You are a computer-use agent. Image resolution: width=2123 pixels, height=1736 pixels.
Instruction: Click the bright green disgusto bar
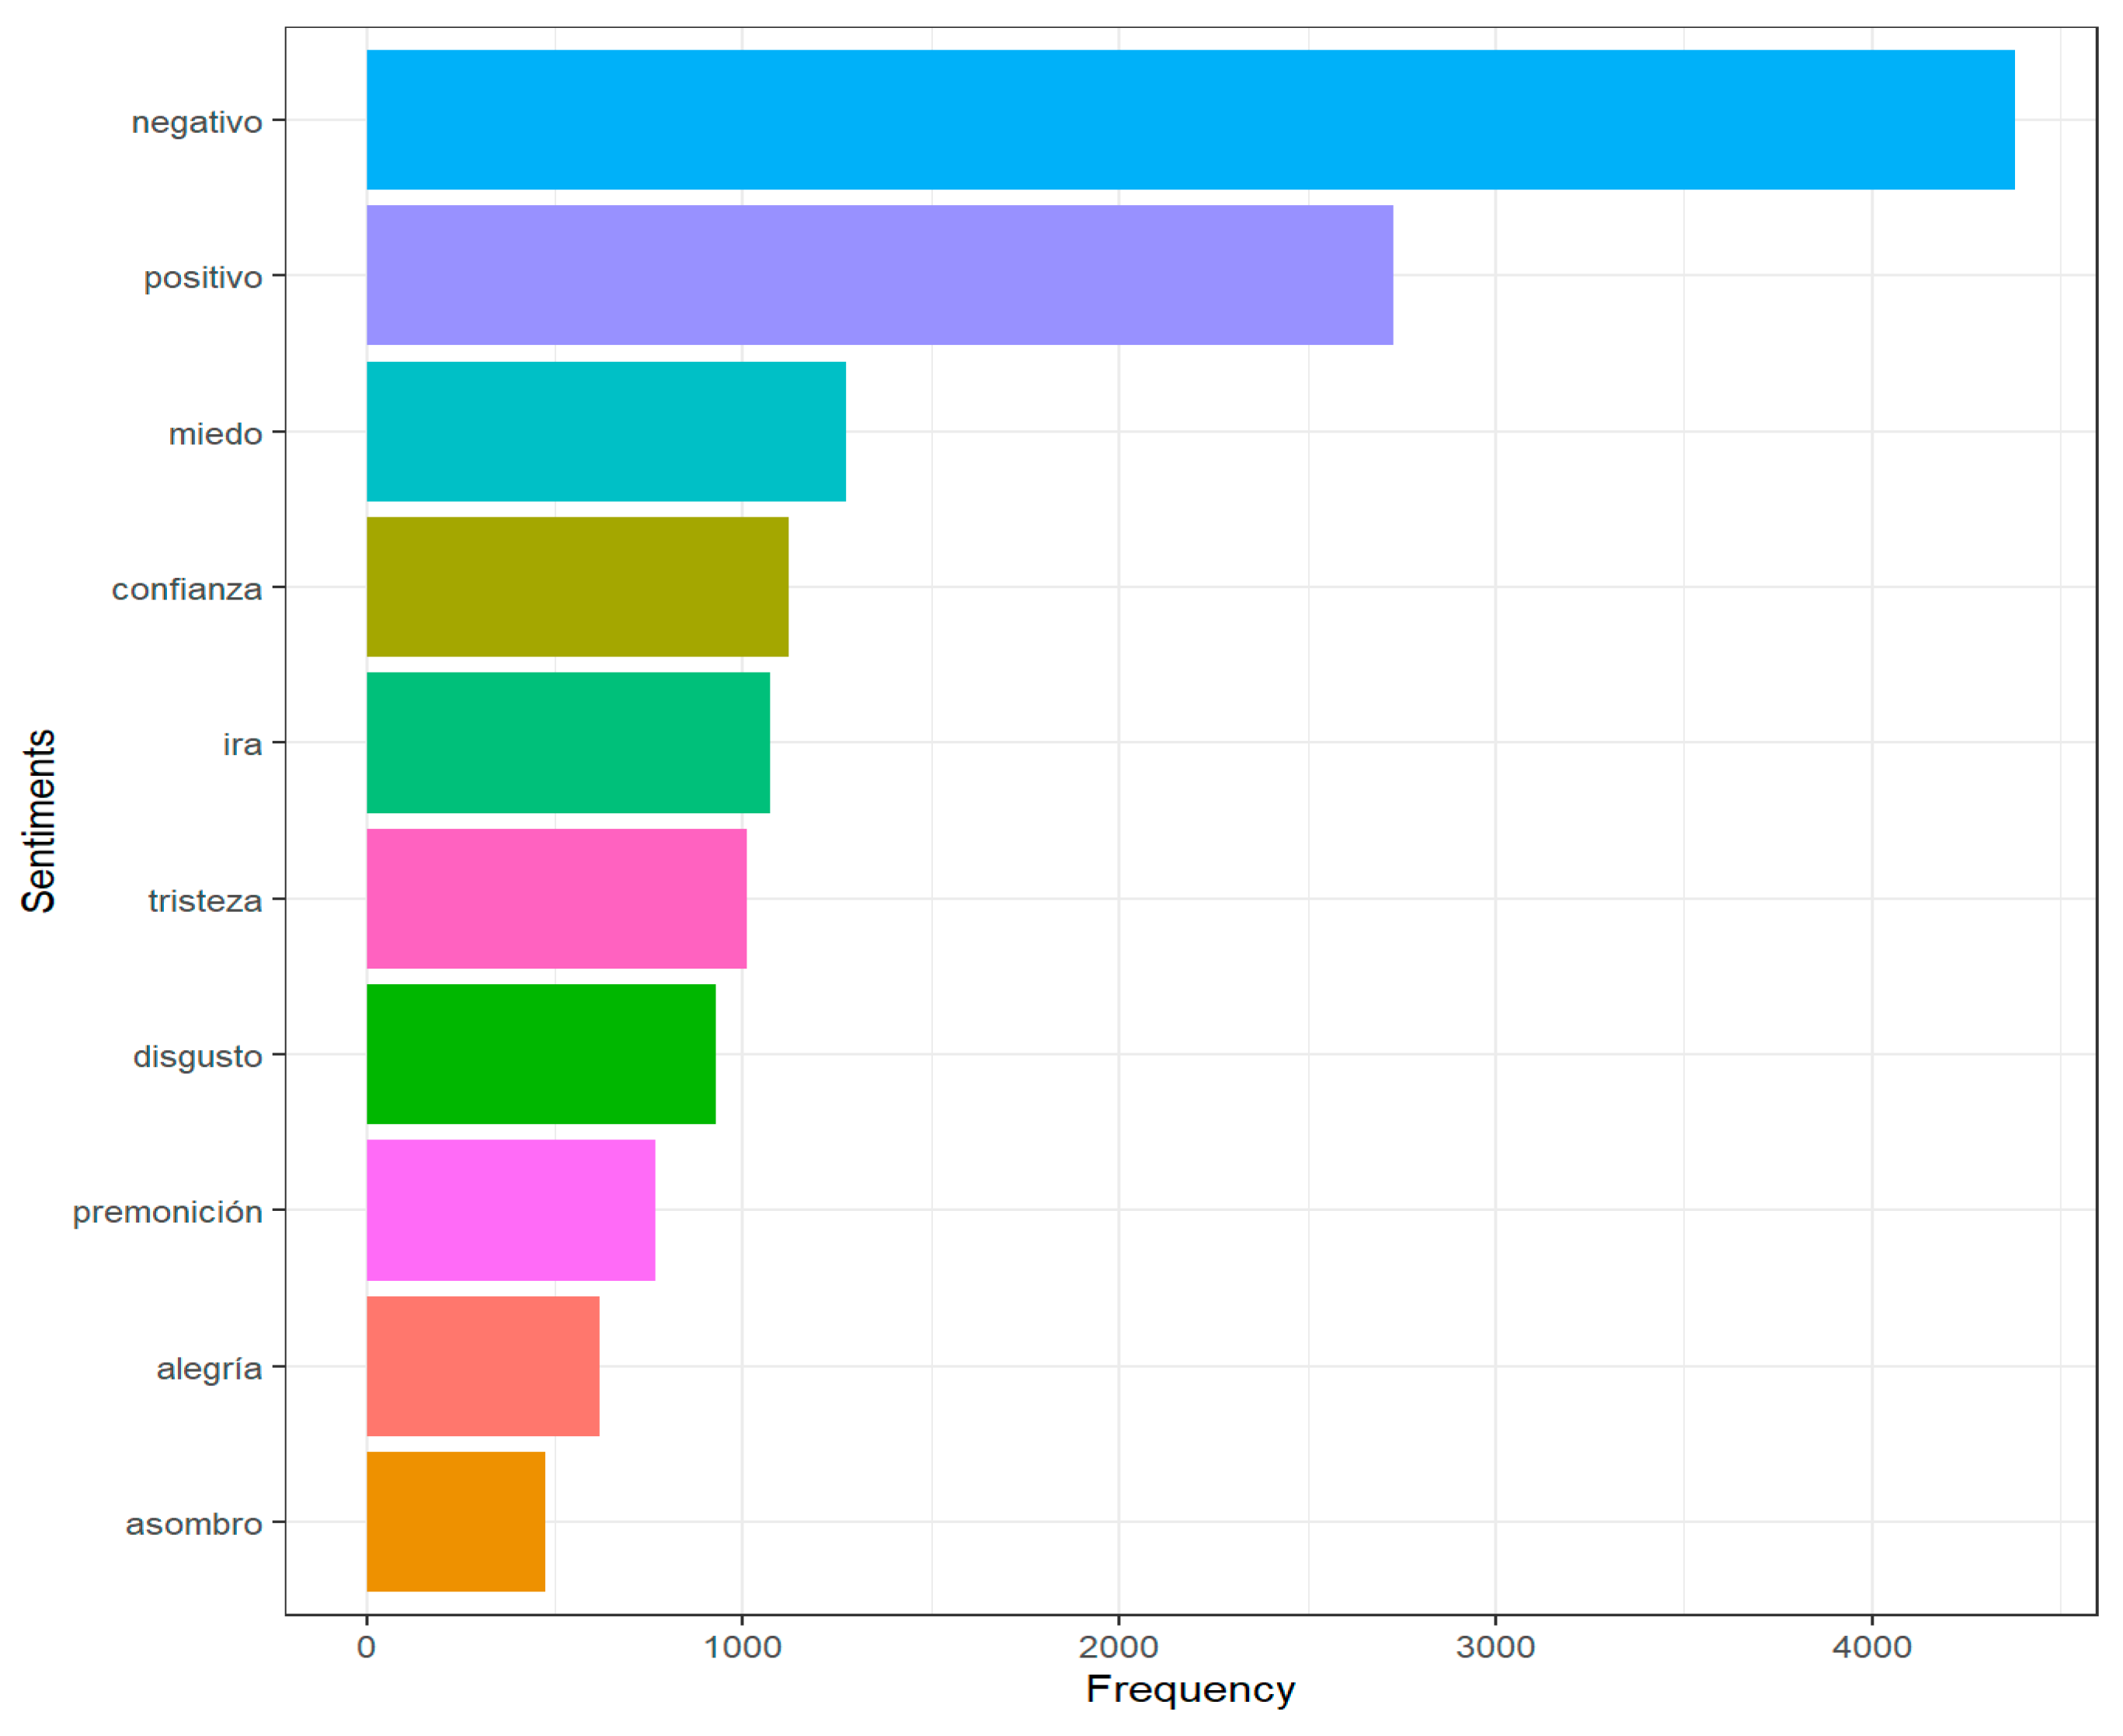pos(541,1054)
